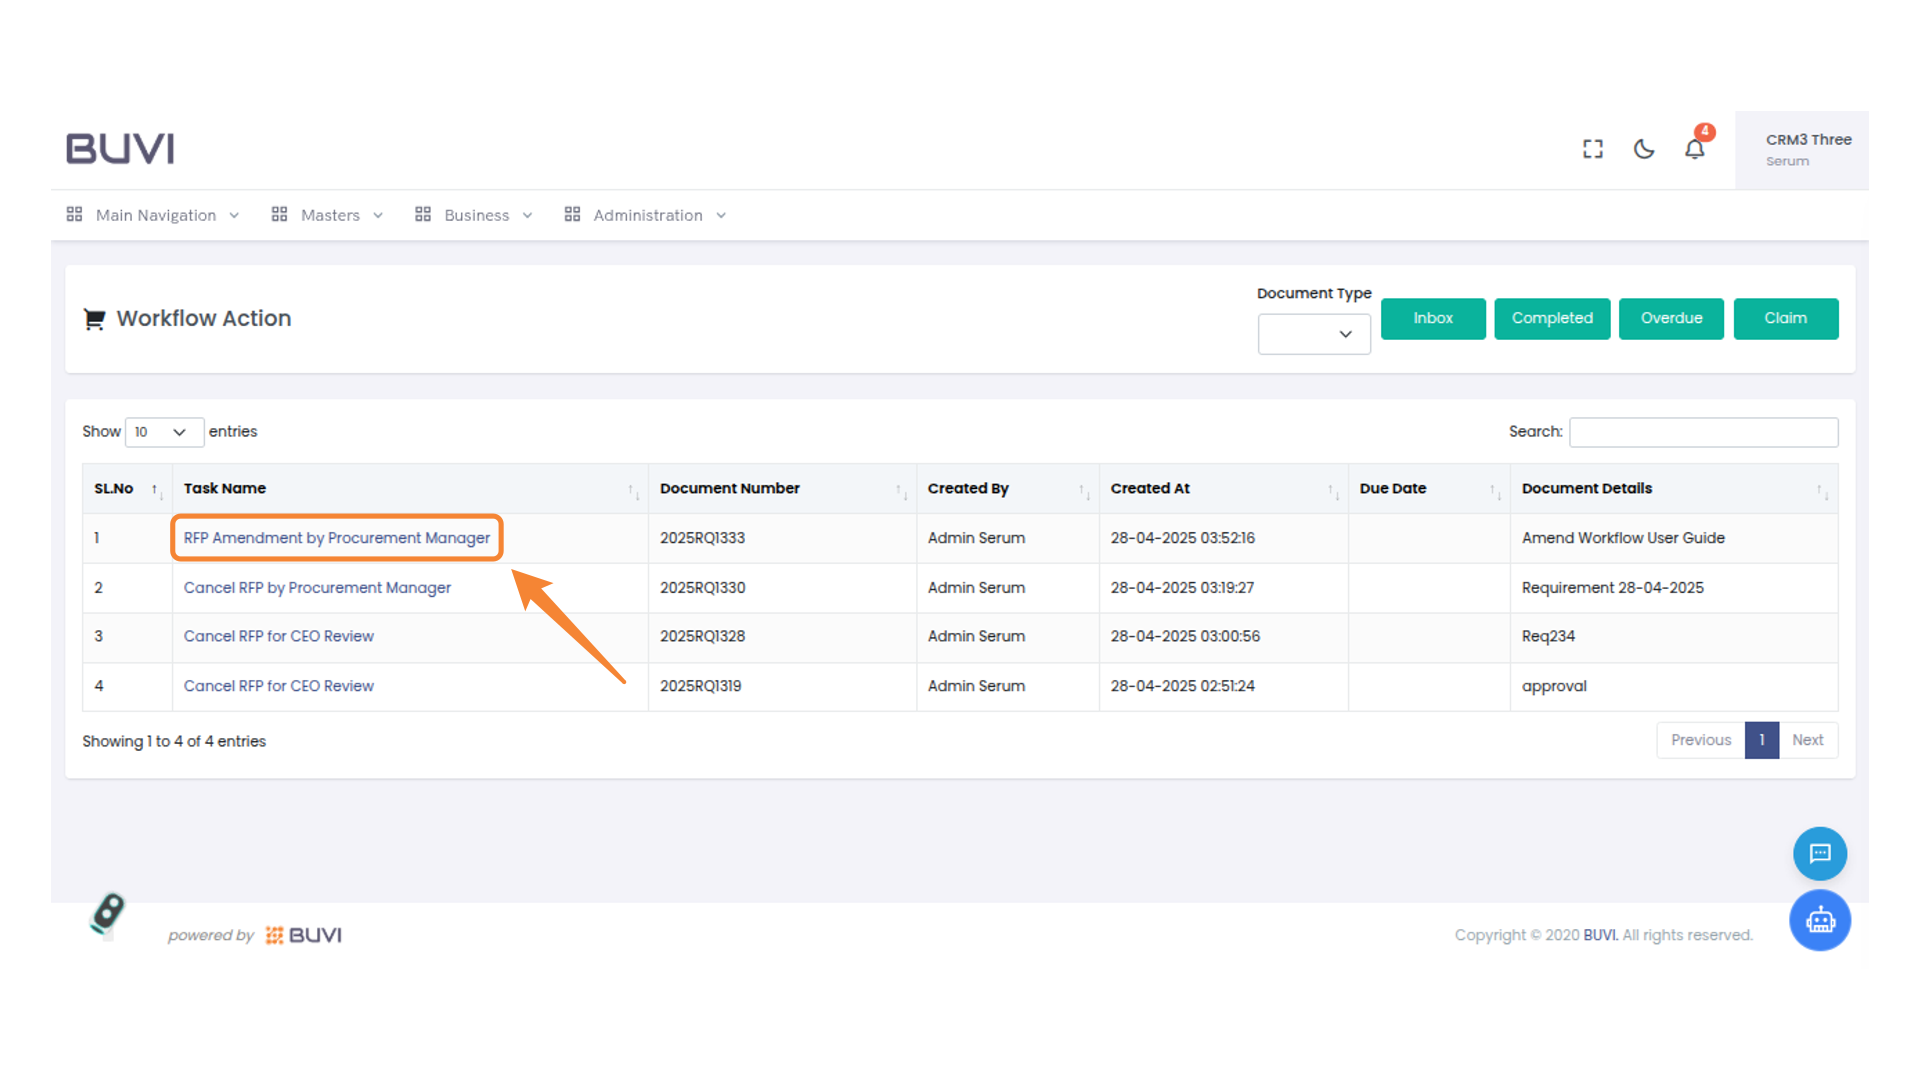Change the Show entries count selector
Image resolution: width=1920 pixels, height=1080 pixels.
click(x=164, y=432)
